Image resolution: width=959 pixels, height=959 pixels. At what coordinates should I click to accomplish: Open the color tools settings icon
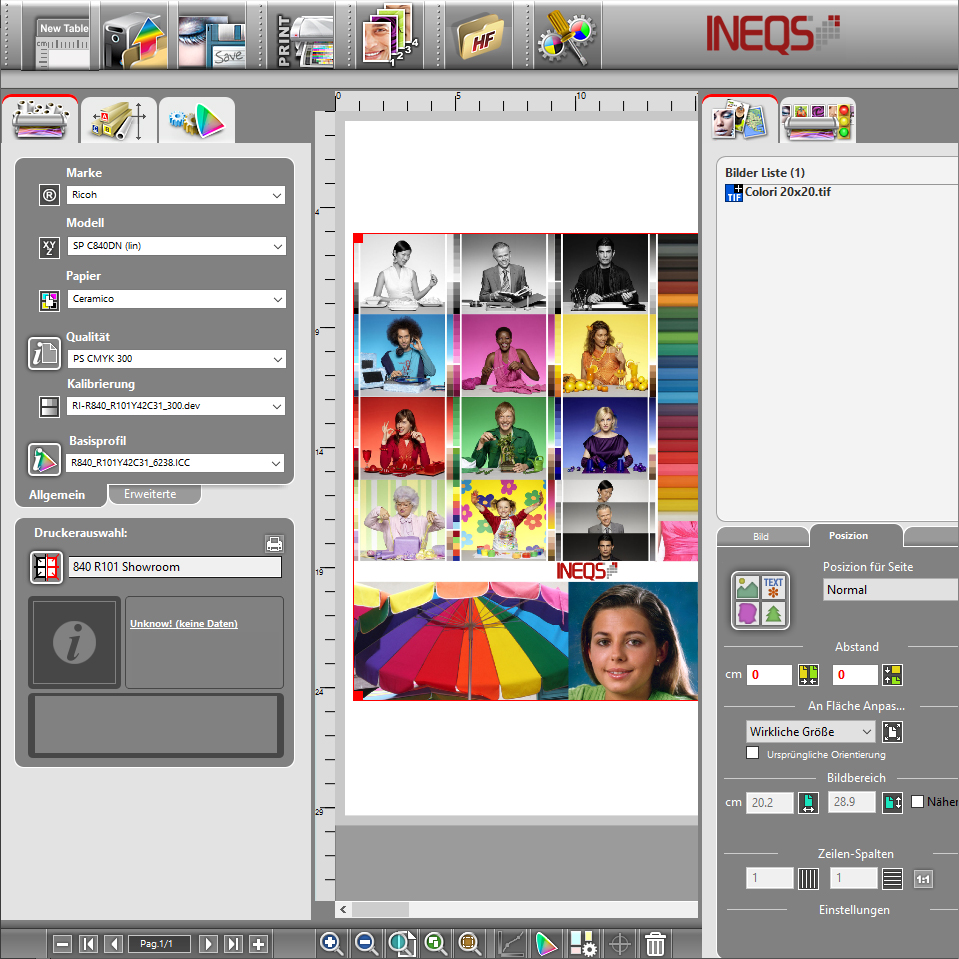pyautogui.click(x=567, y=38)
